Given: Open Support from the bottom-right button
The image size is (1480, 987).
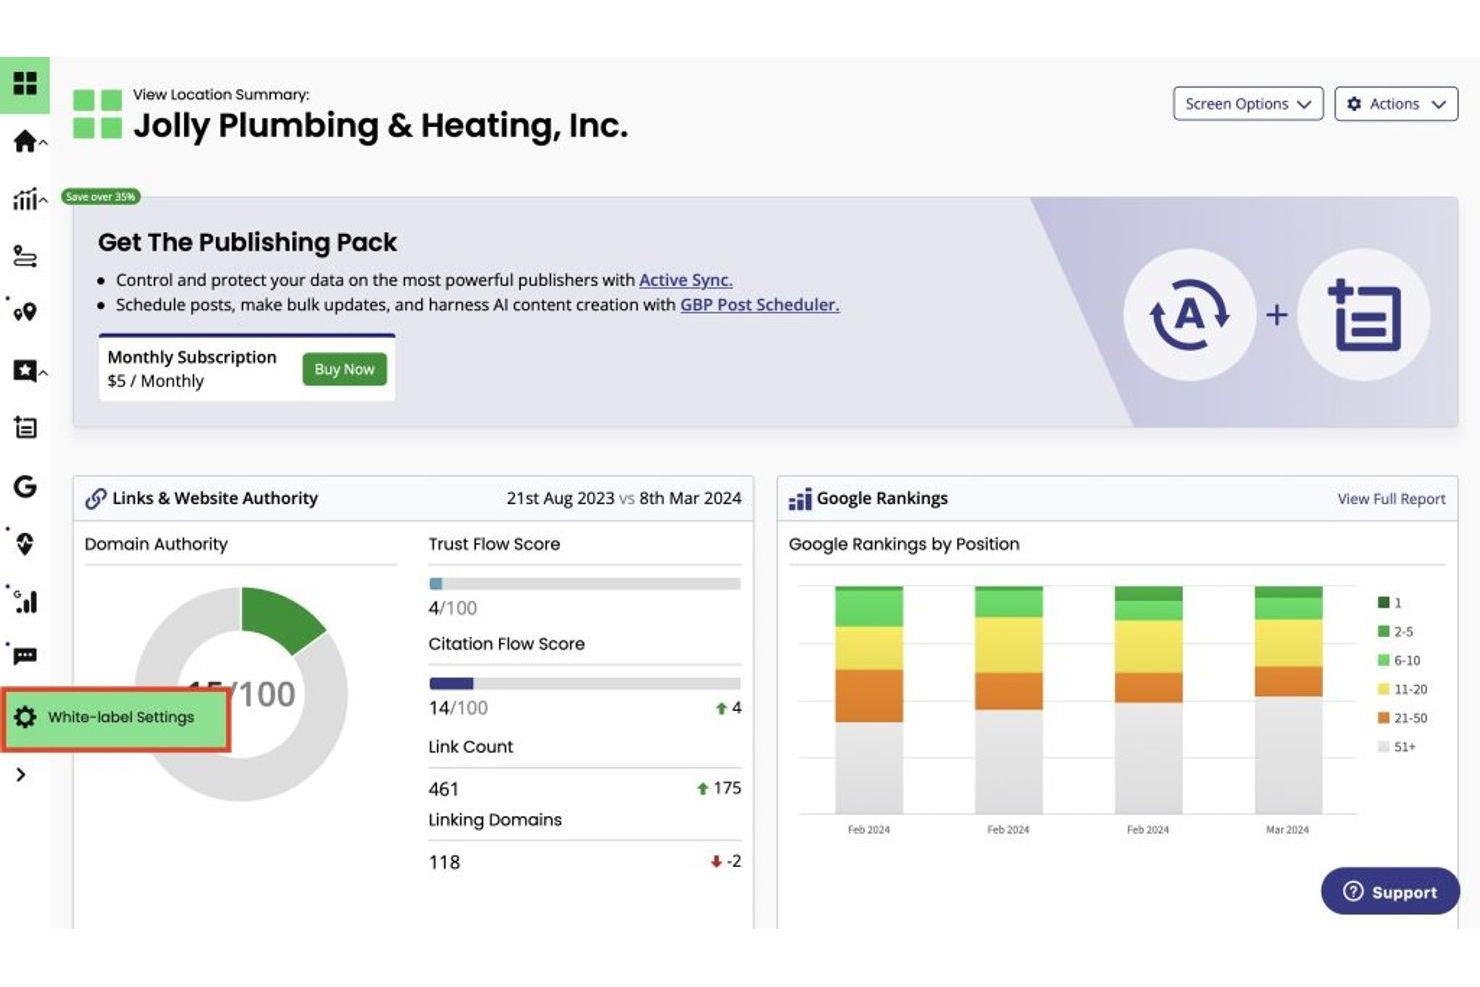Looking at the screenshot, I should click(1391, 891).
